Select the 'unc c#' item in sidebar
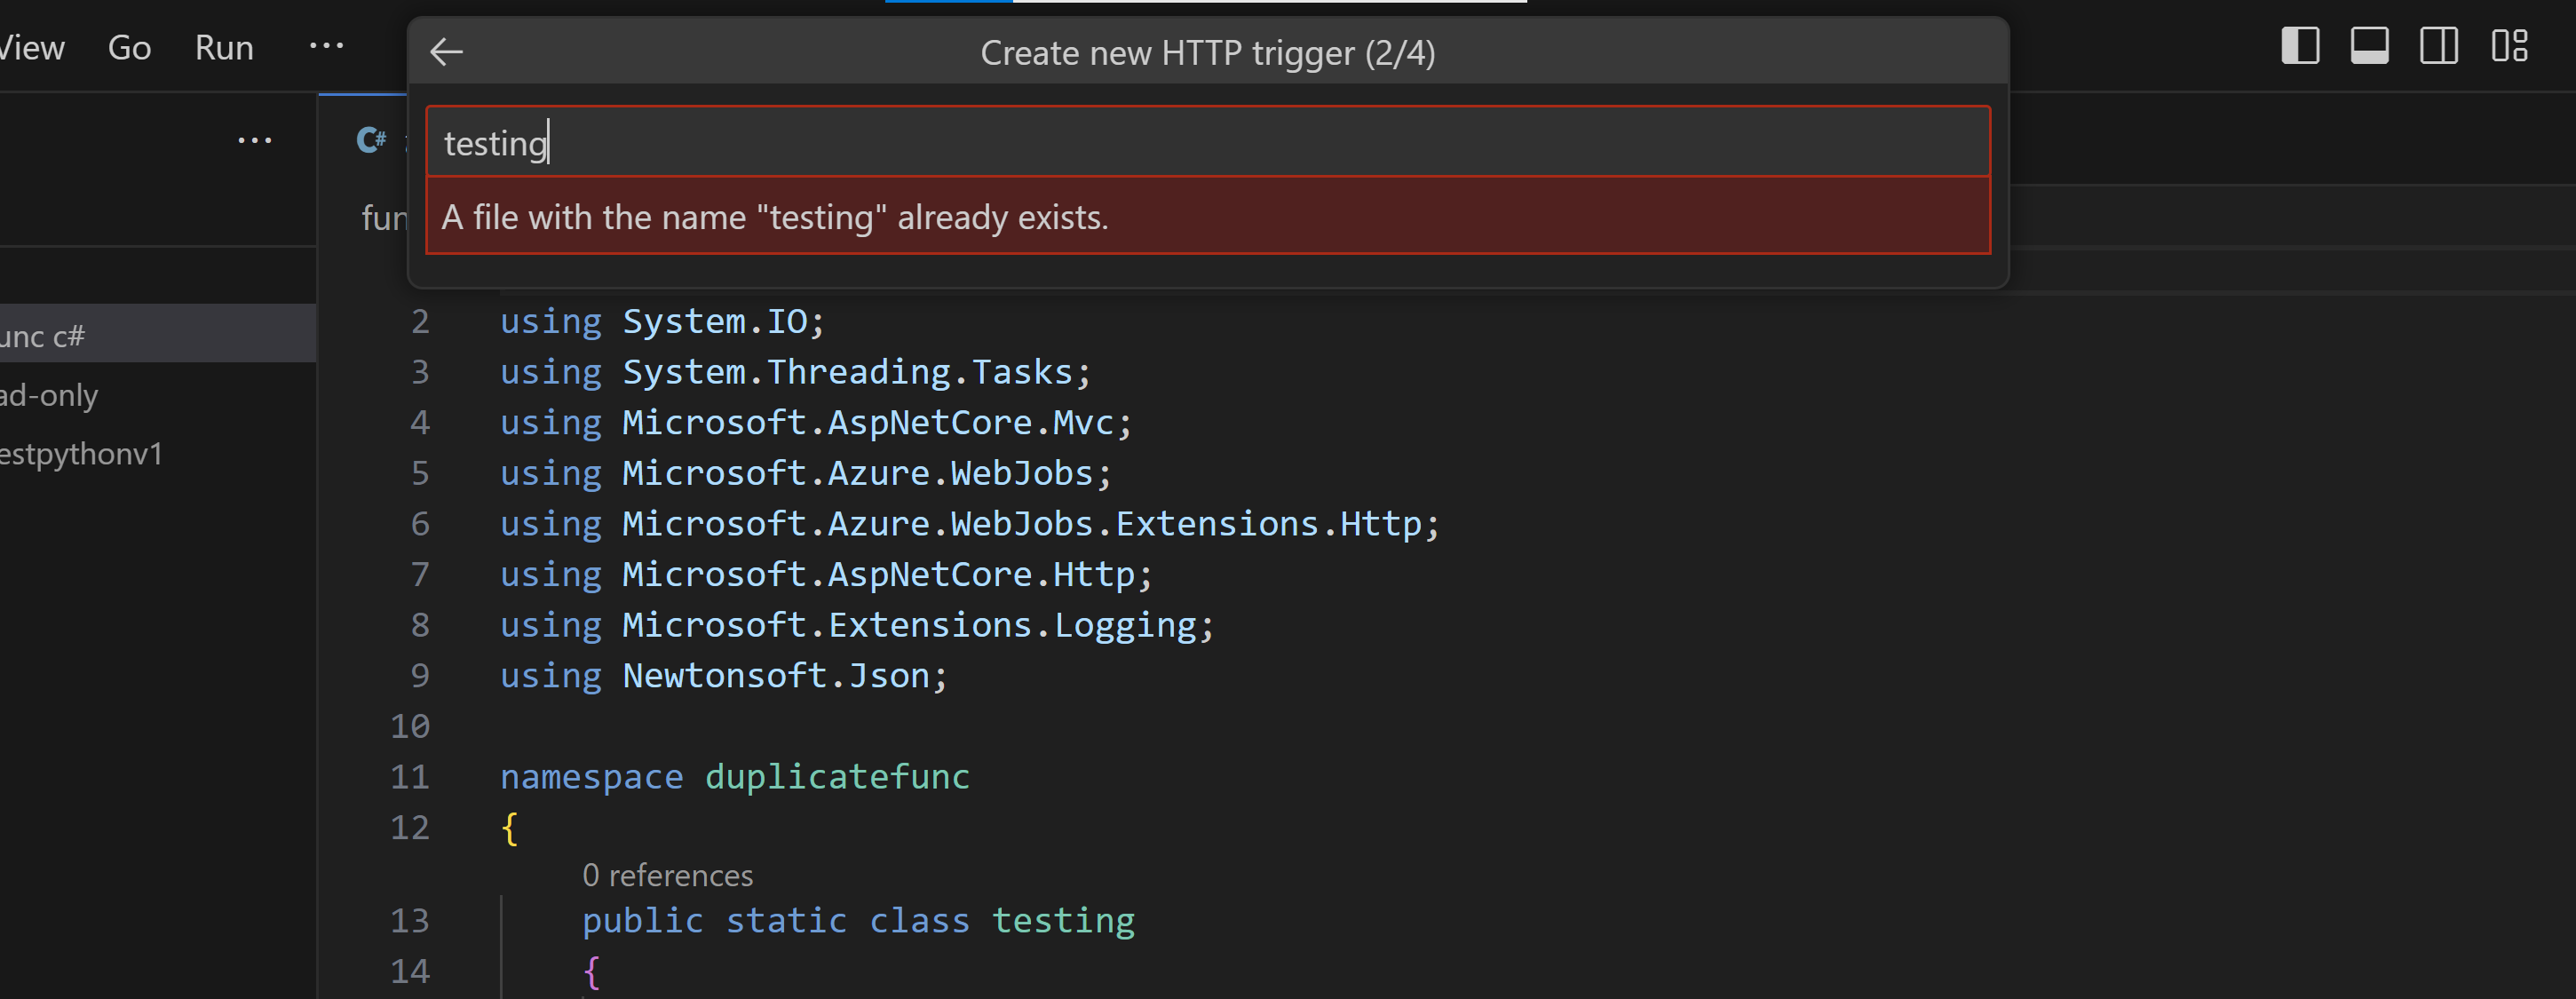 (x=44, y=336)
